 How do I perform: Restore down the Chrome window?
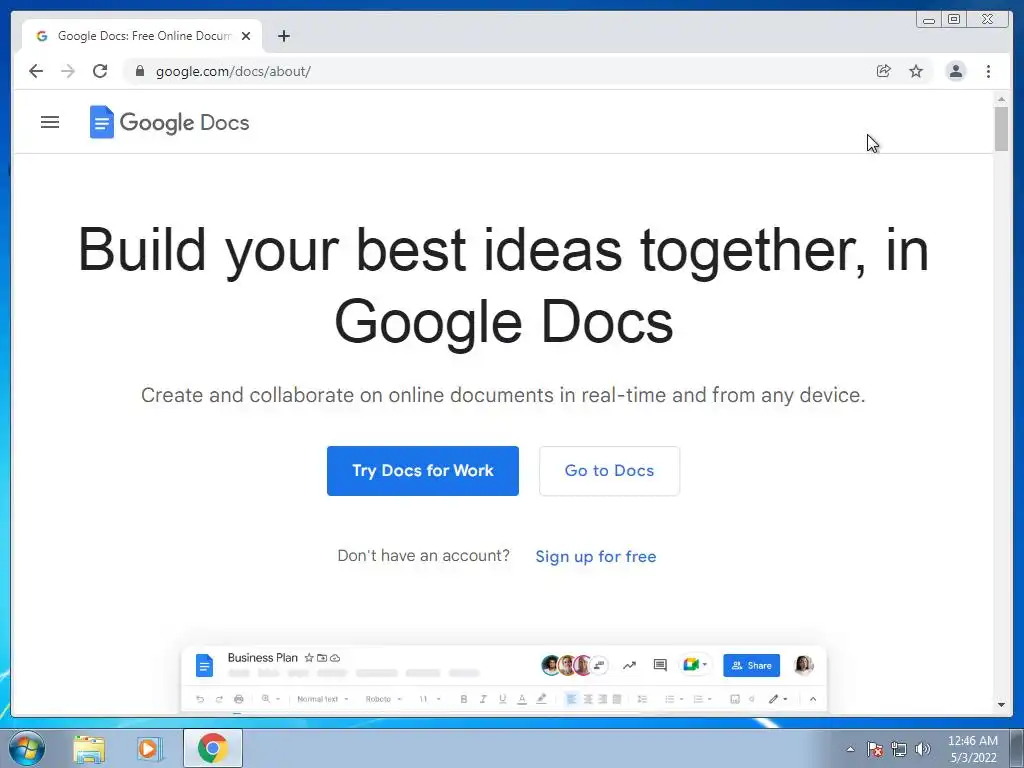[x=954, y=20]
